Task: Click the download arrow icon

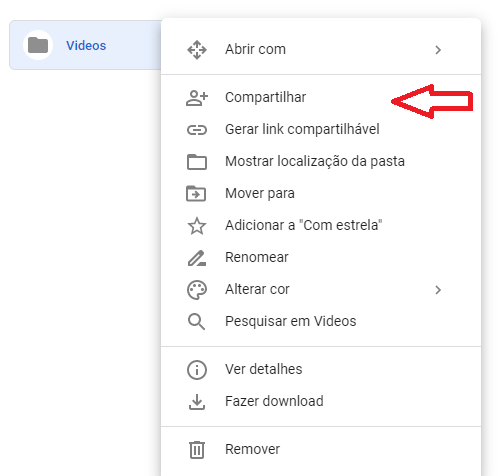Action: pos(197,402)
